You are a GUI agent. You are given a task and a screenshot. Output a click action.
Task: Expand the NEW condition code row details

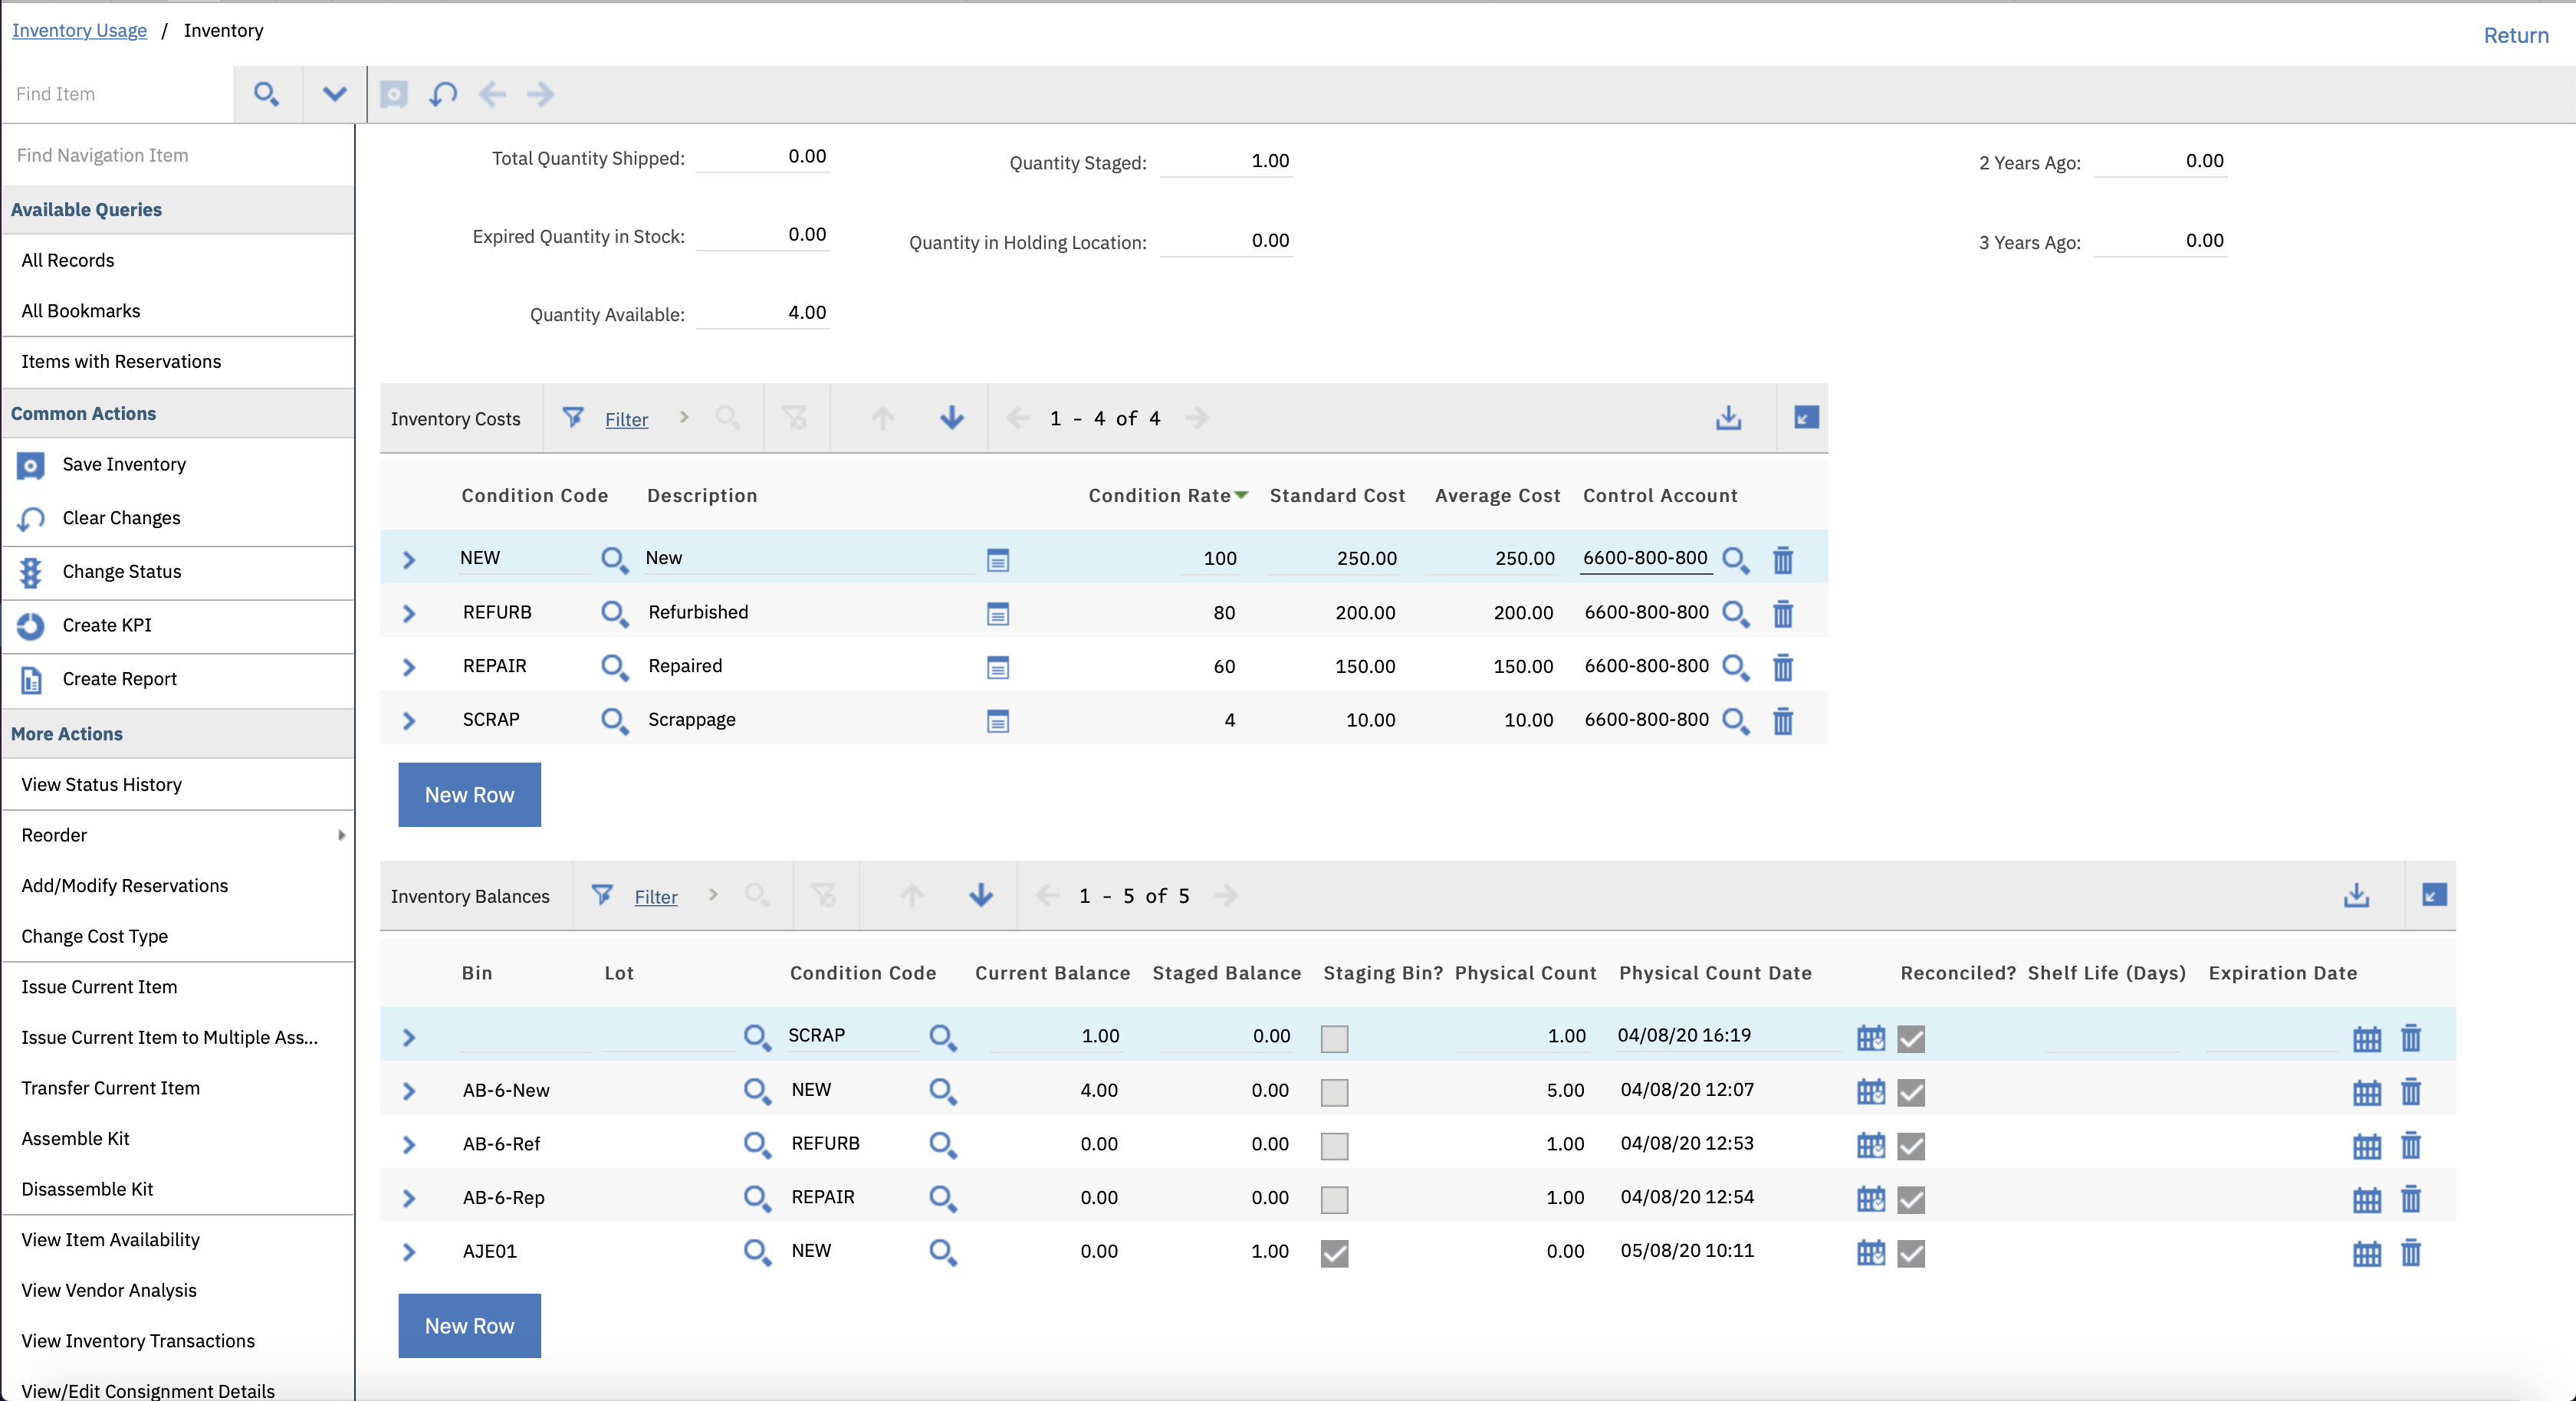point(409,560)
